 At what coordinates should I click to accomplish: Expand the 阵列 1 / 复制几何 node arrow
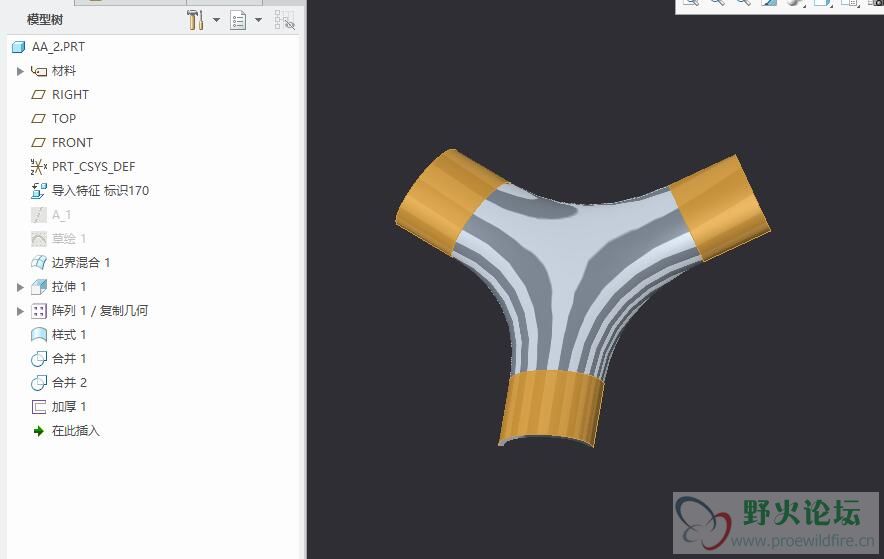(20, 311)
